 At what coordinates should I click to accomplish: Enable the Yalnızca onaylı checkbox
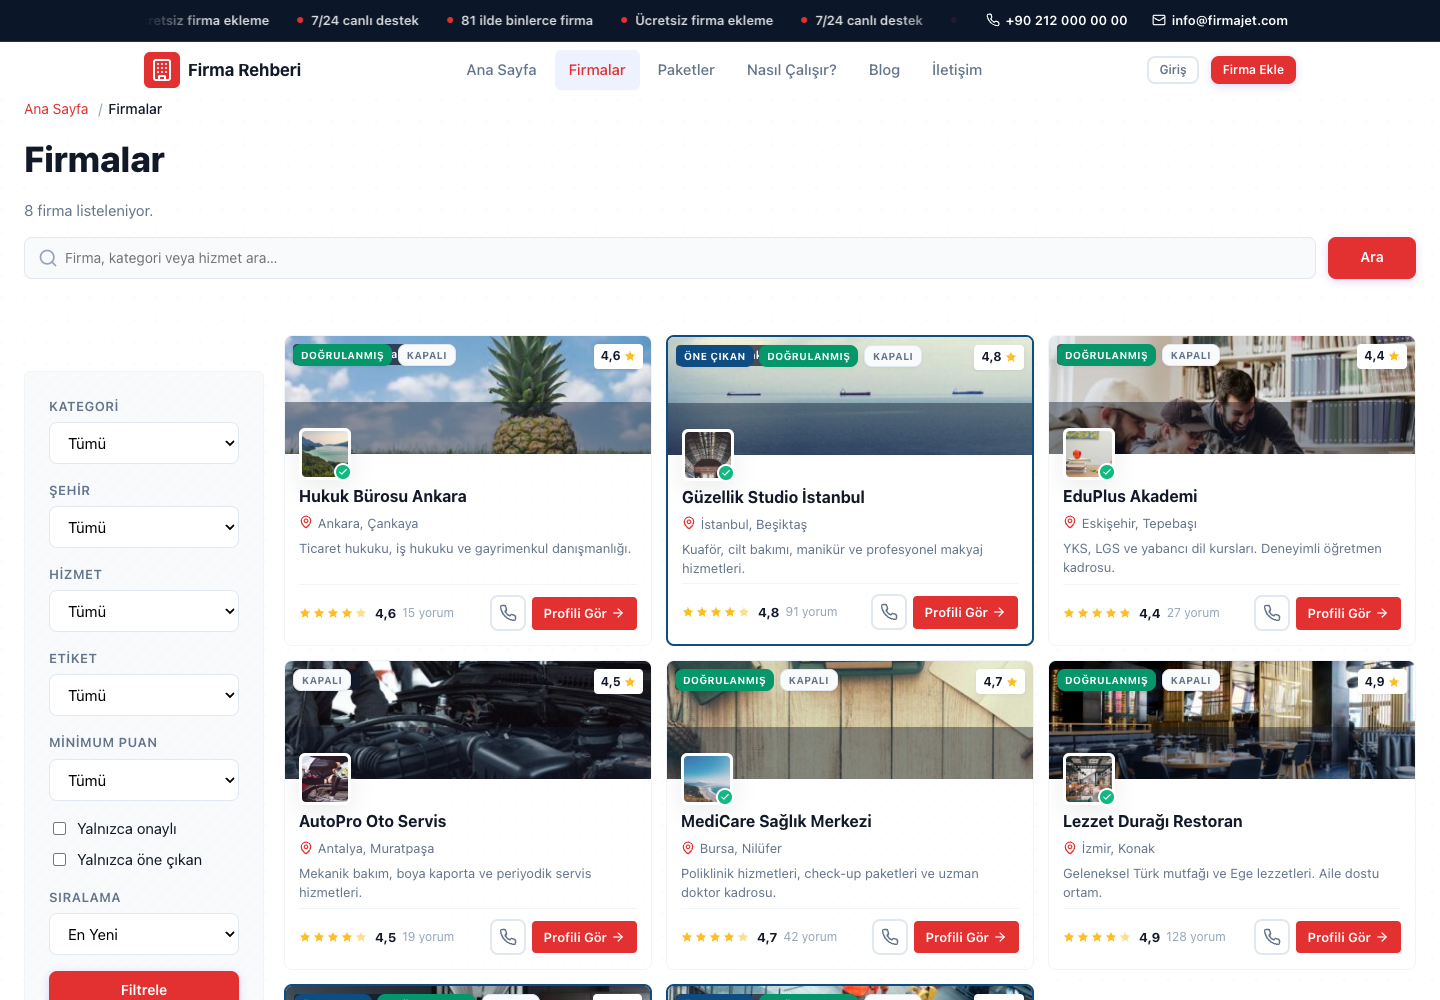(59, 828)
